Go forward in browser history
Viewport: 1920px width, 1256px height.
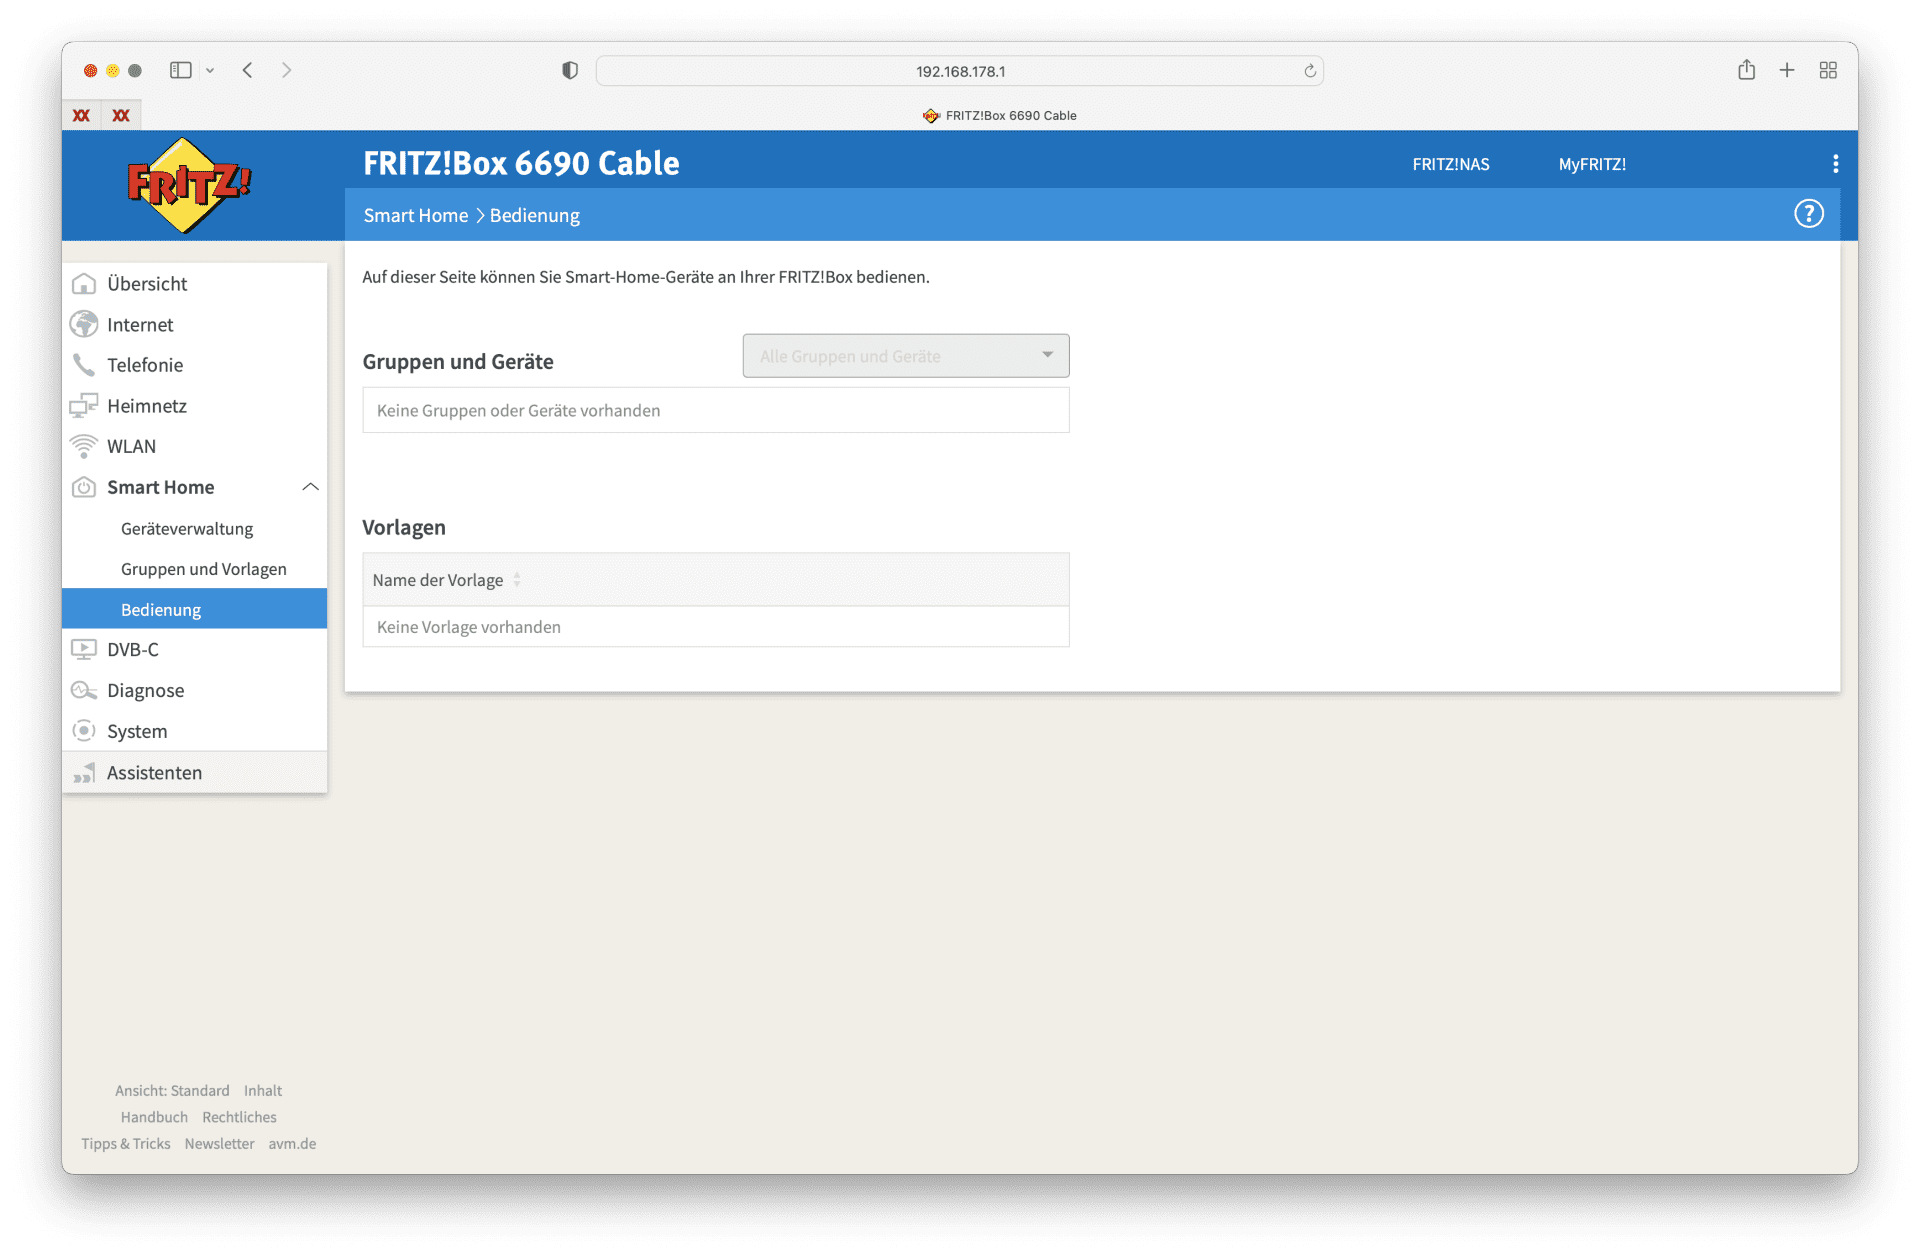(x=287, y=70)
